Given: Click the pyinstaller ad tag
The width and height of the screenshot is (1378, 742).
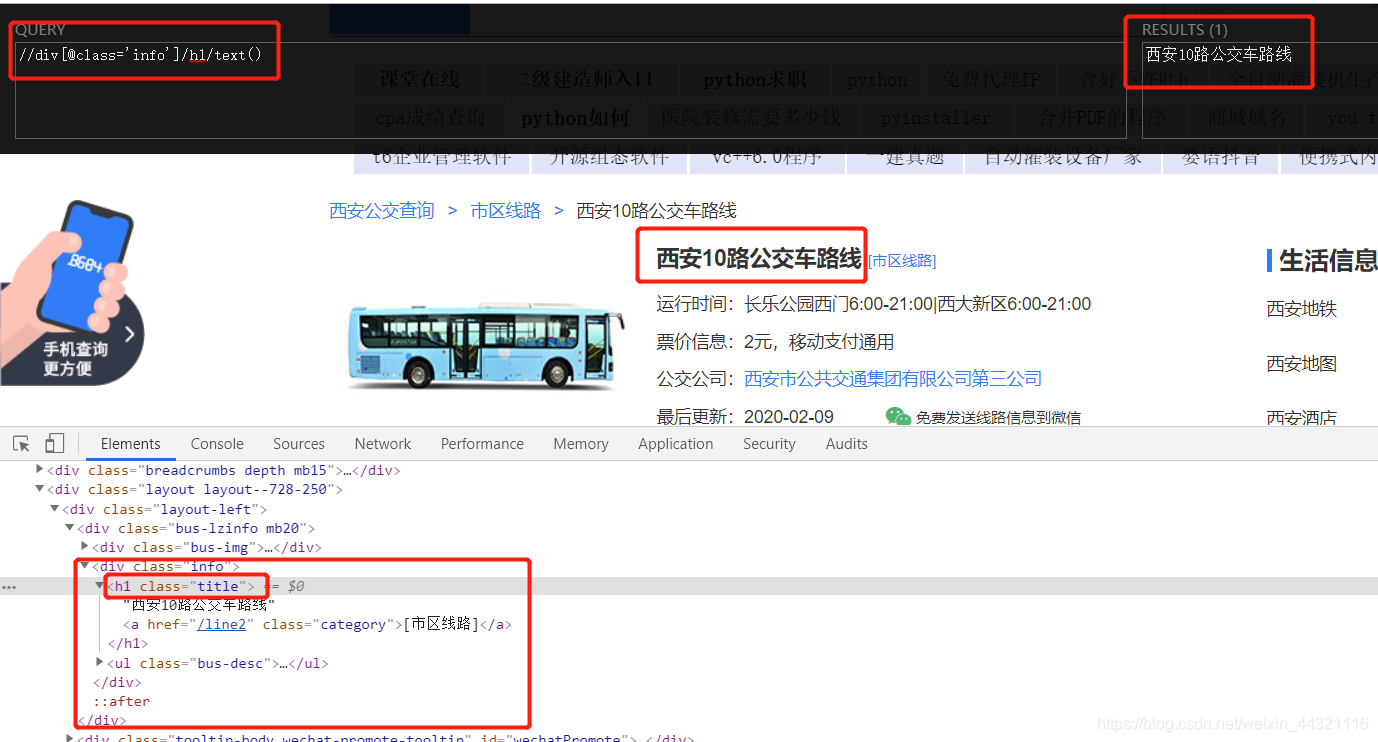Looking at the screenshot, I should click(x=935, y=118).
